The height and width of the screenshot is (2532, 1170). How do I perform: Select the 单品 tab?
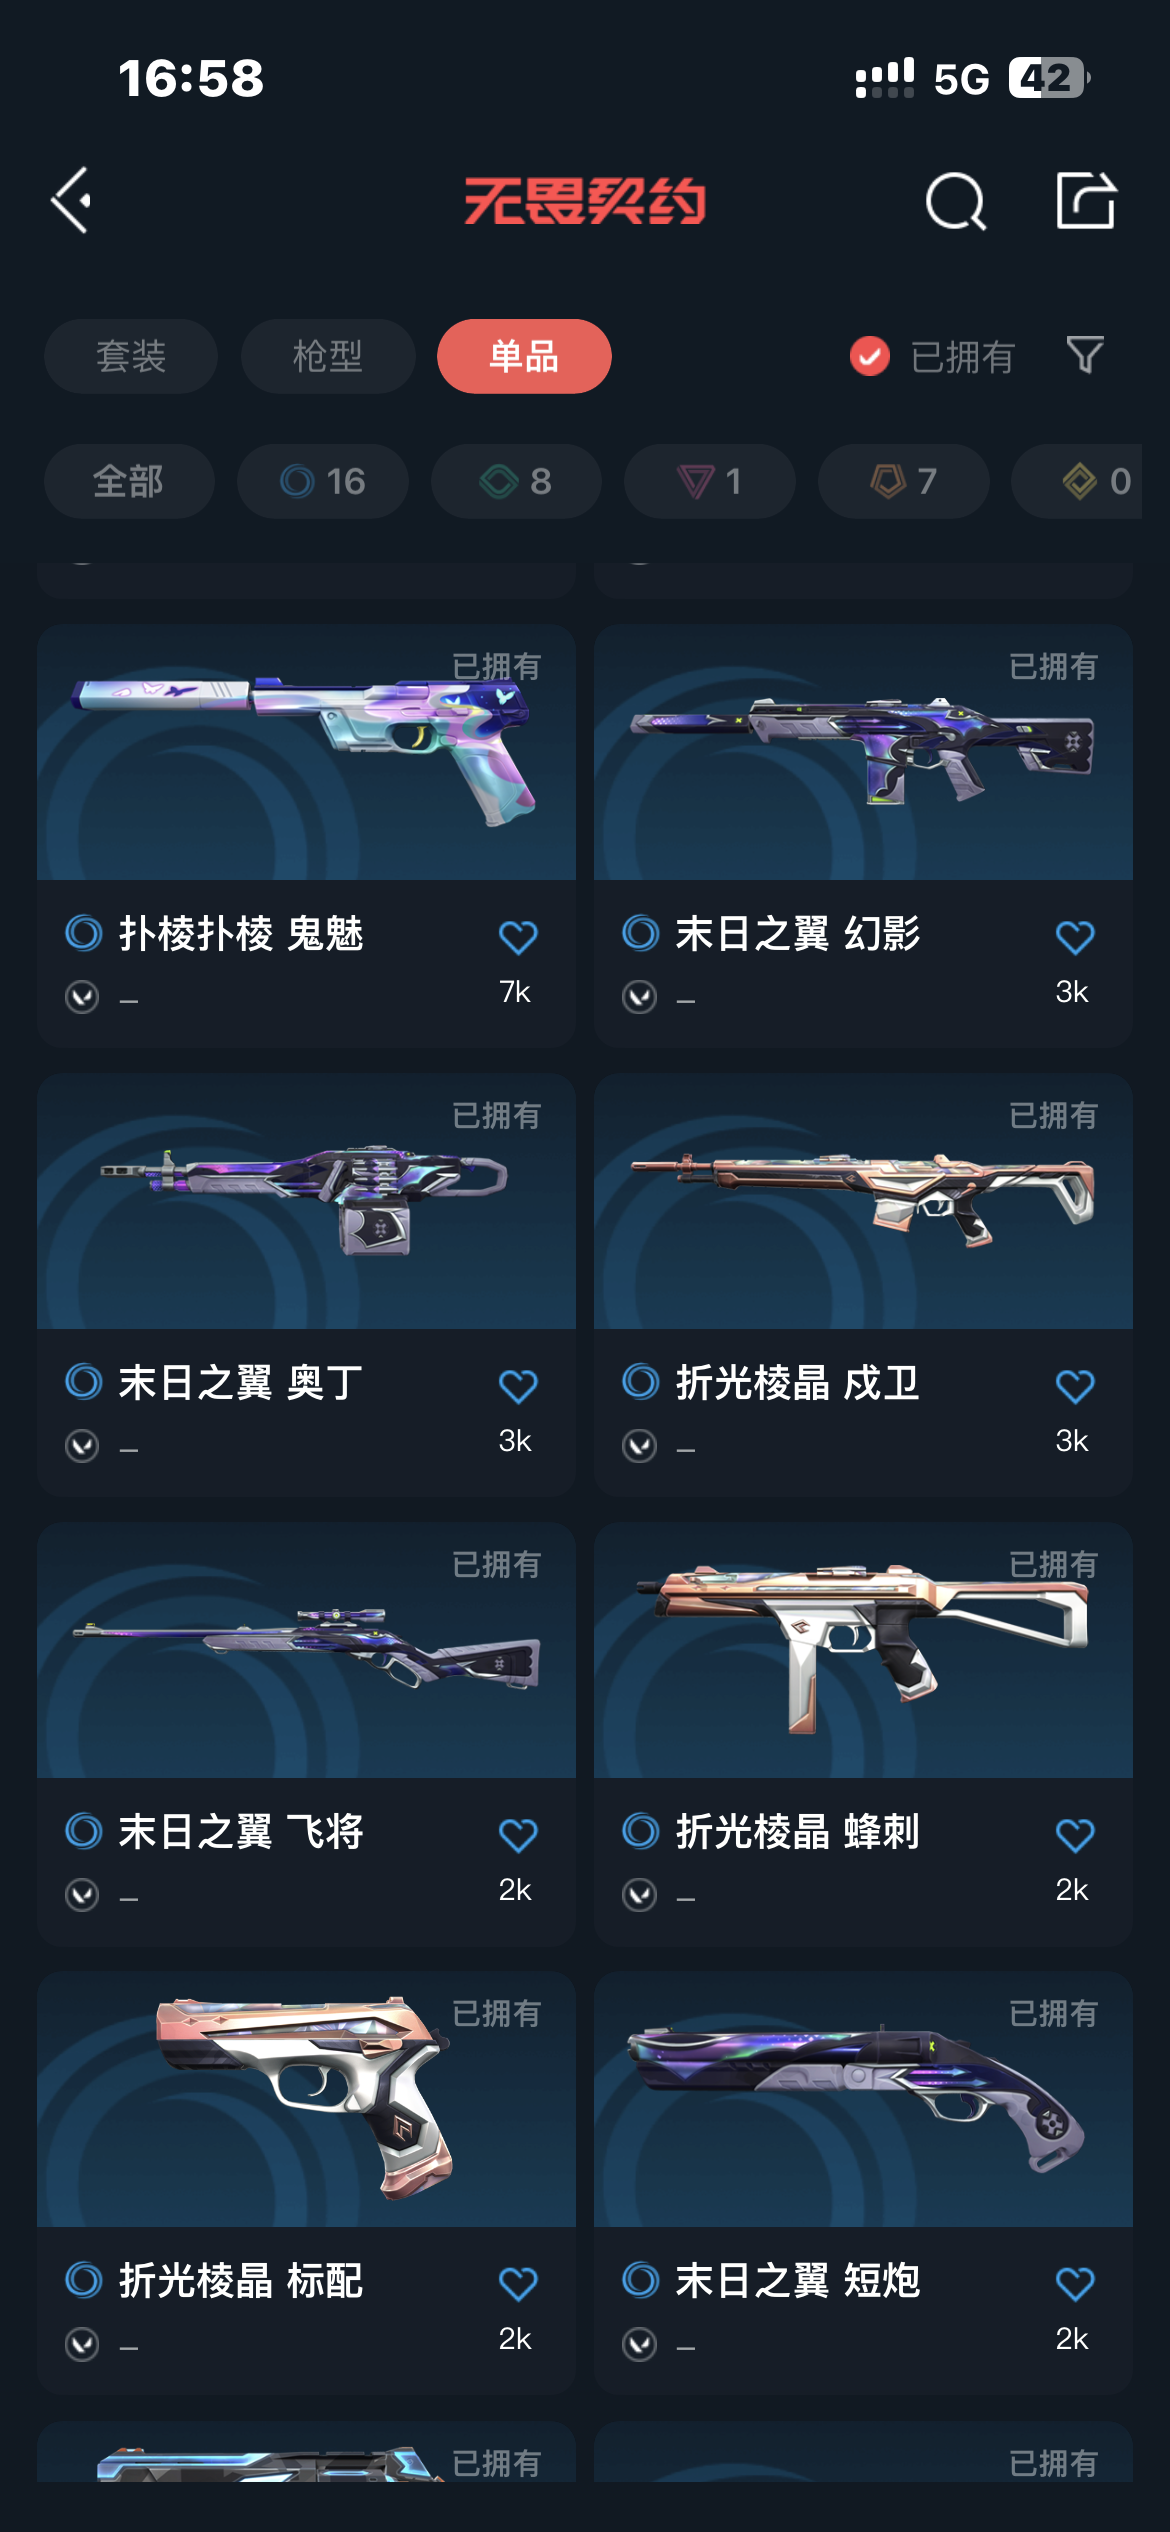(524, 356)
